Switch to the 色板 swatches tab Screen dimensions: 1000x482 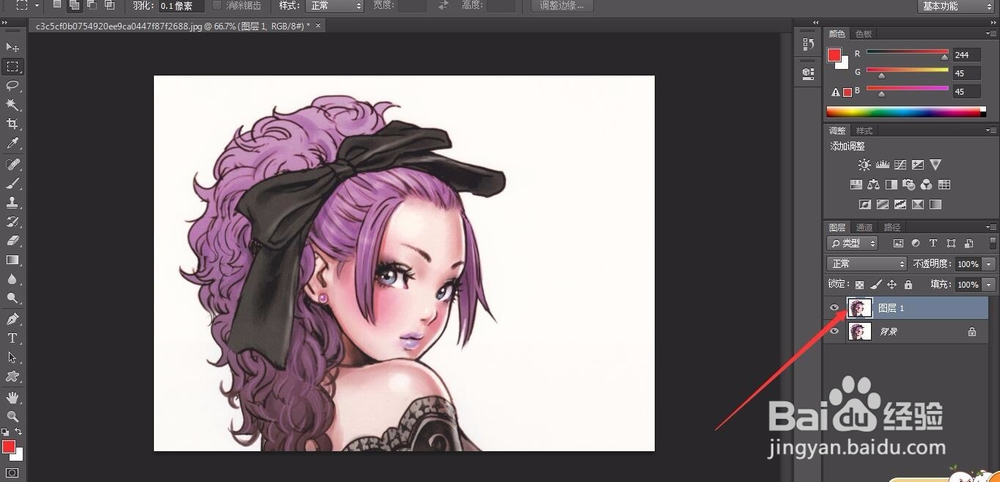click(864, 34)
